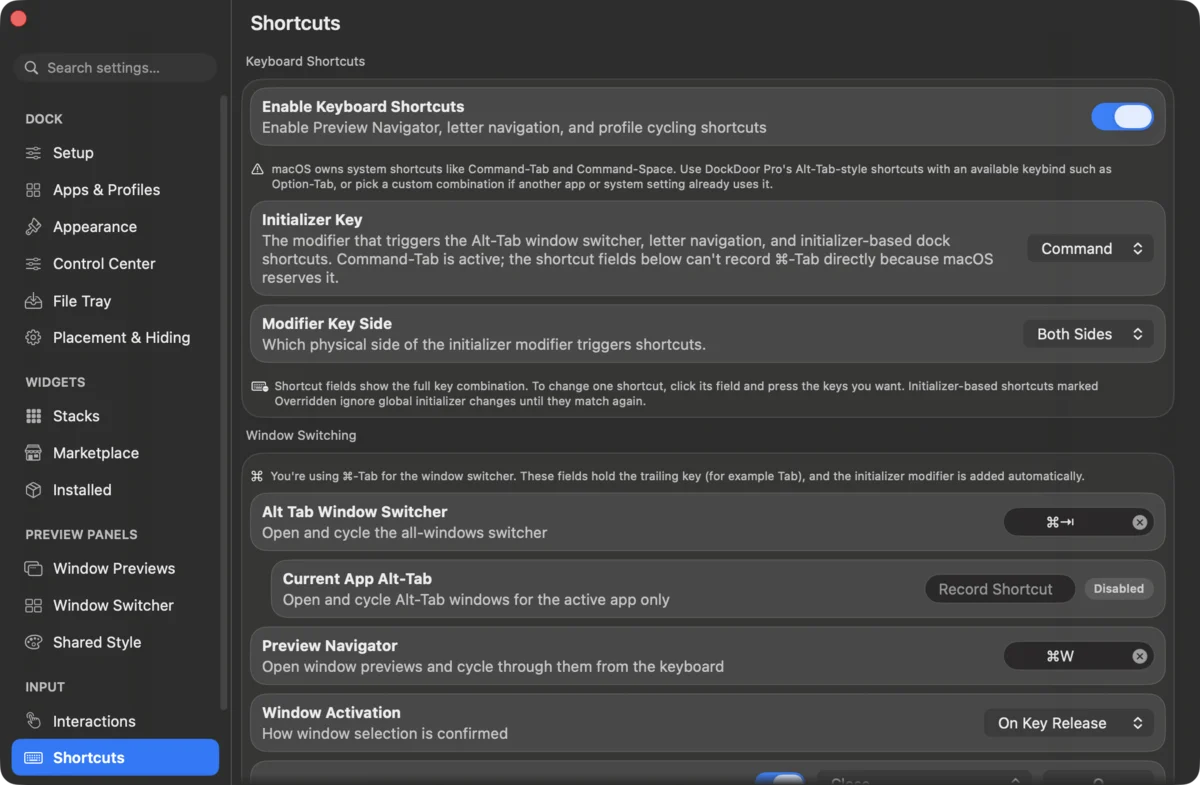Select Stacks under Widgets
1200x785 pixels.
click(115, 416)
